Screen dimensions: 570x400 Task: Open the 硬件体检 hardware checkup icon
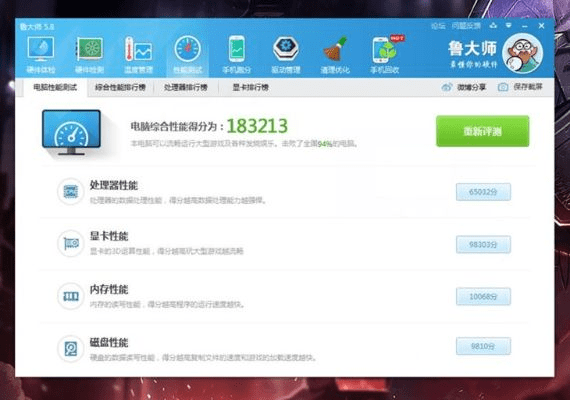[x=41, y=50]
